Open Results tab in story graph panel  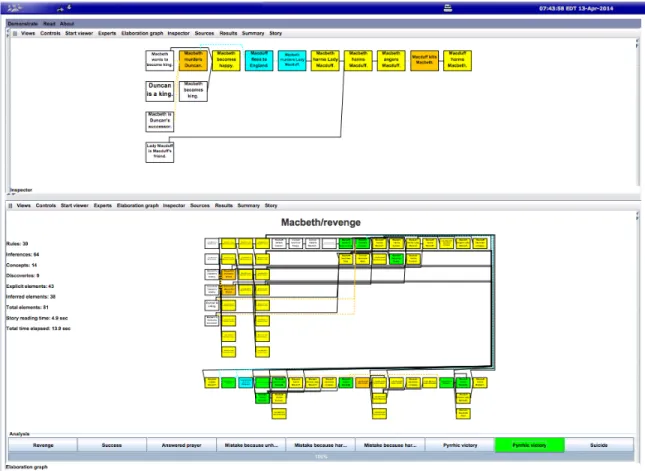pos(228,33)
